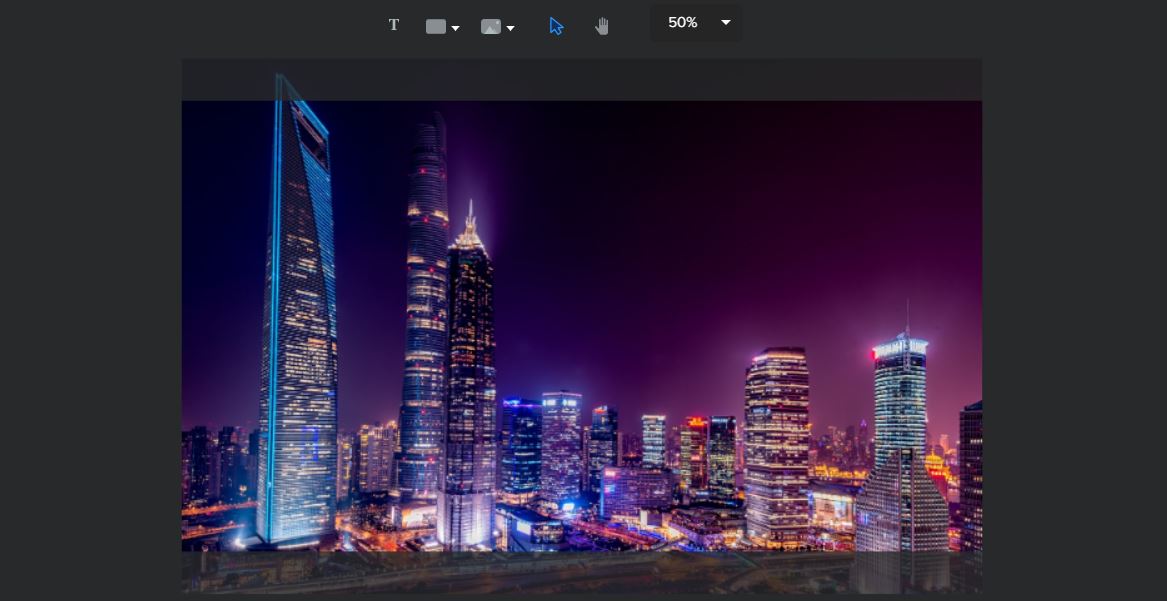Select the Text tool
Screen dimensions: 1167x601
click(394, 26)
